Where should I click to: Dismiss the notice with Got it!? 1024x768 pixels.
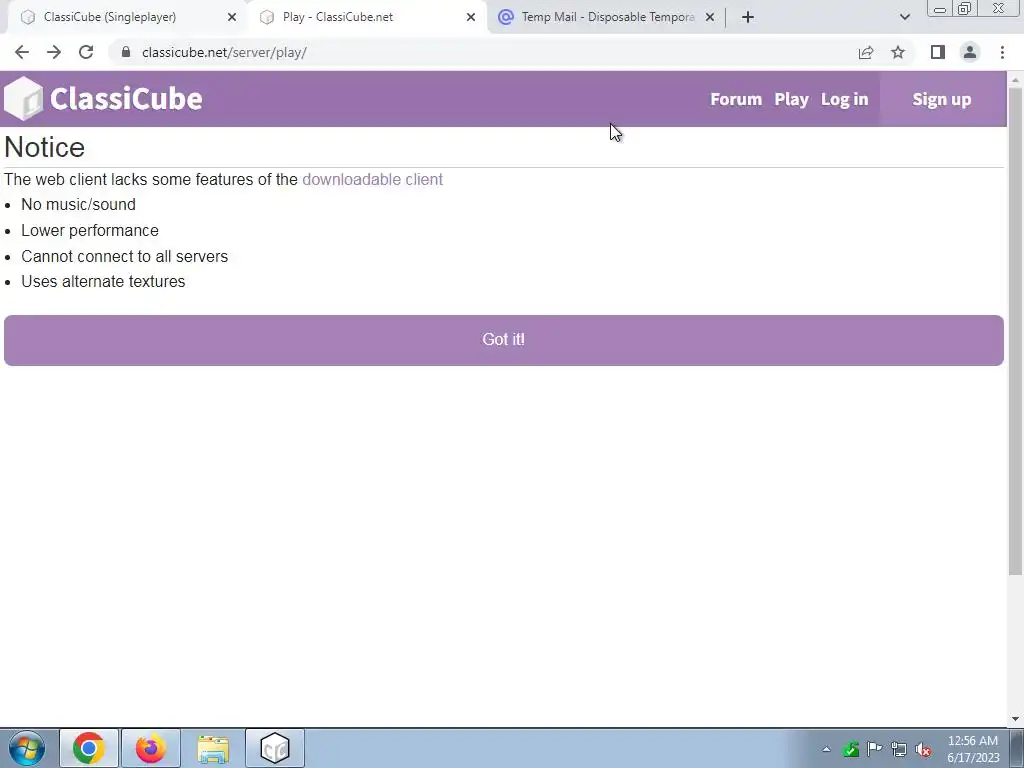(504, 340)
